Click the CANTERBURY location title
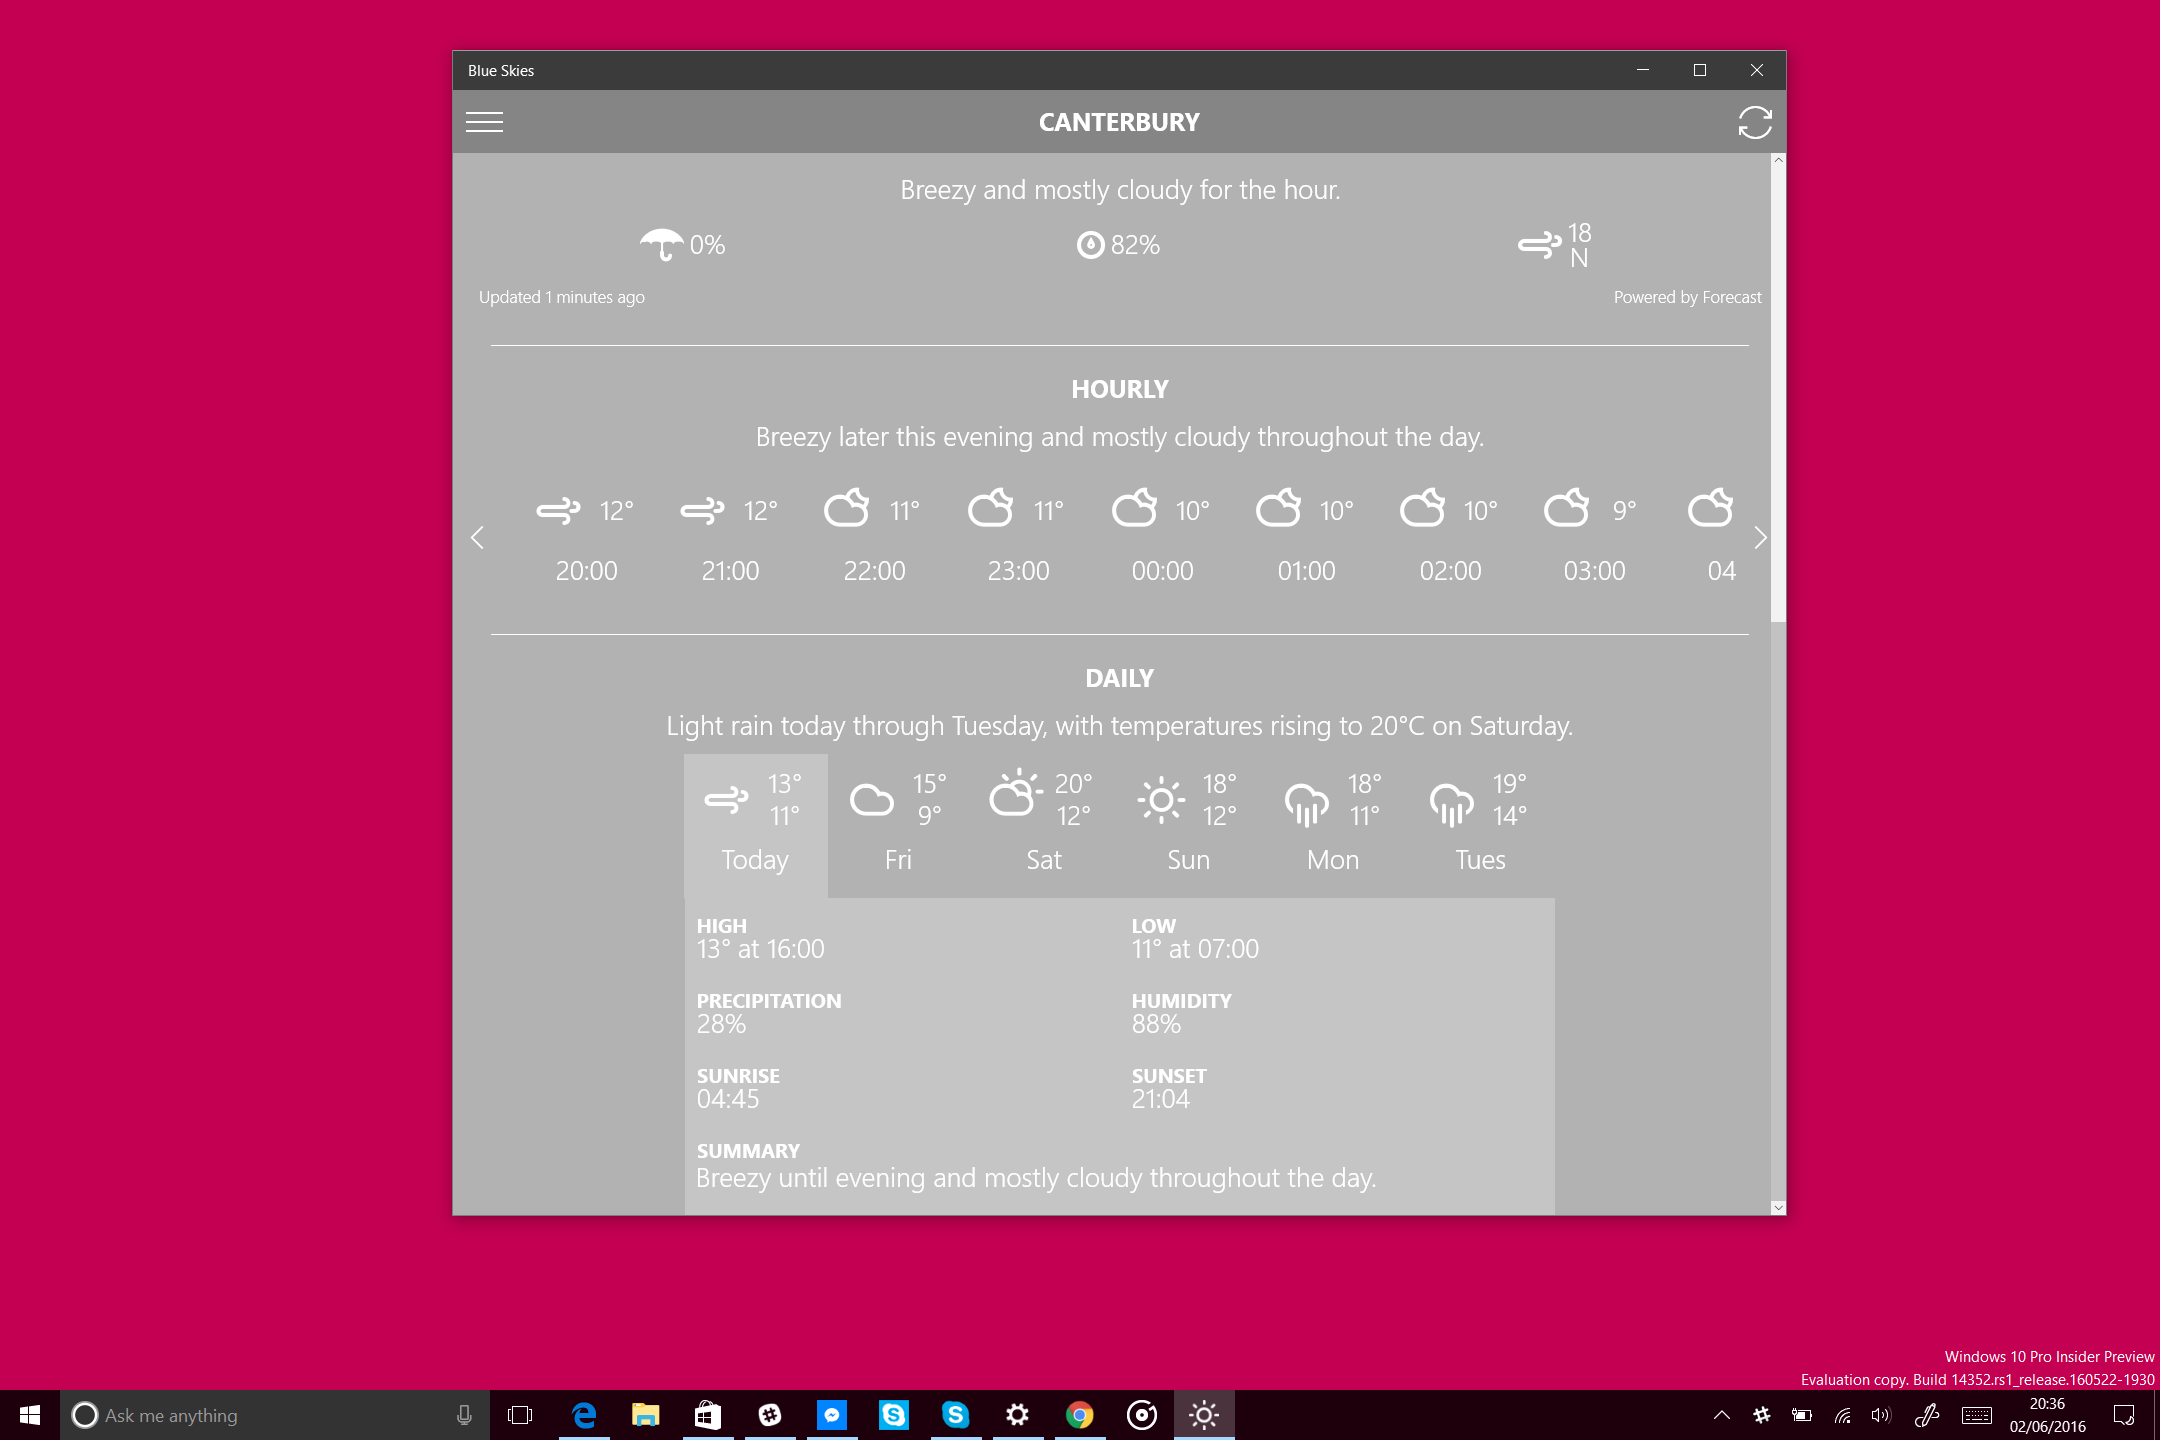 tap(1119, 122)
